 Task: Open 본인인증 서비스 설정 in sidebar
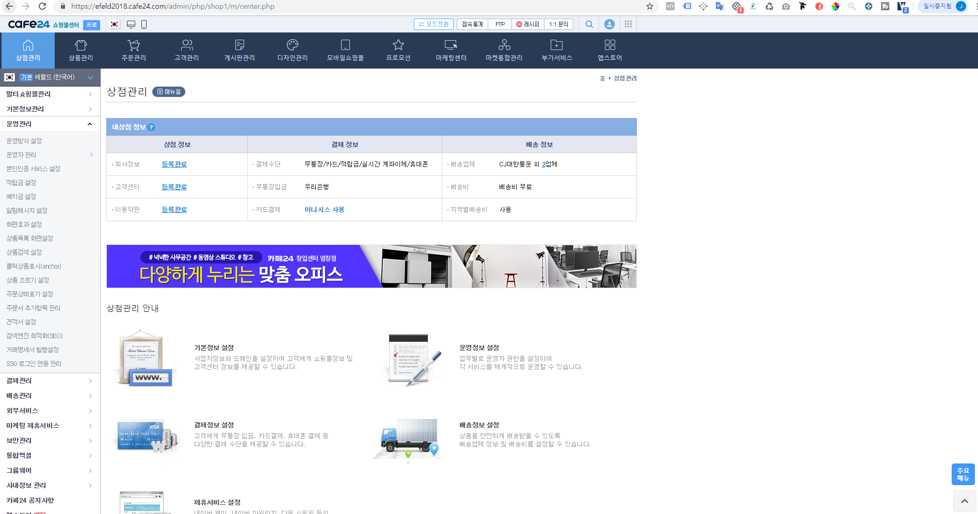33,169
